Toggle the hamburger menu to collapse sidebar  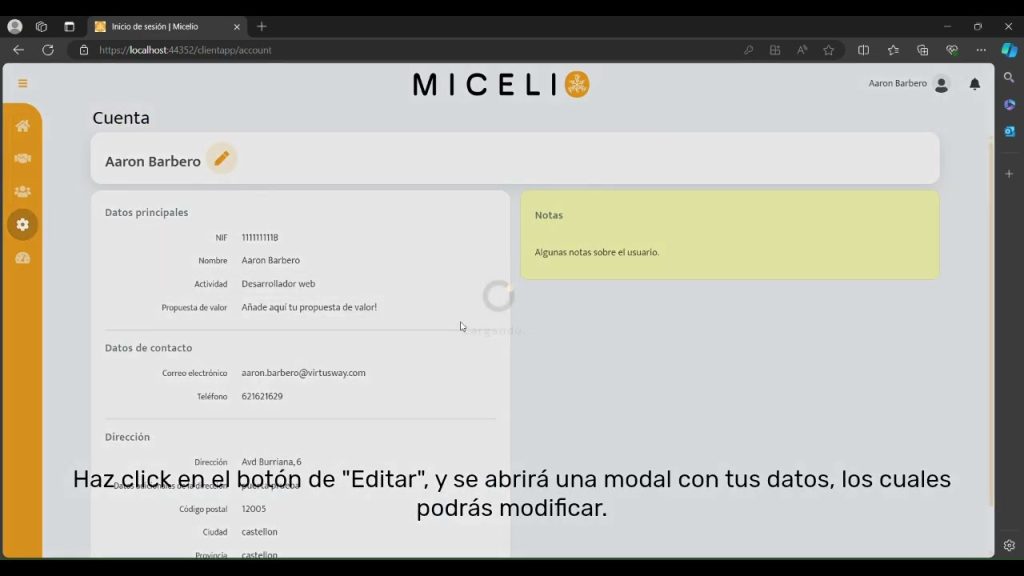coord(22,84)
